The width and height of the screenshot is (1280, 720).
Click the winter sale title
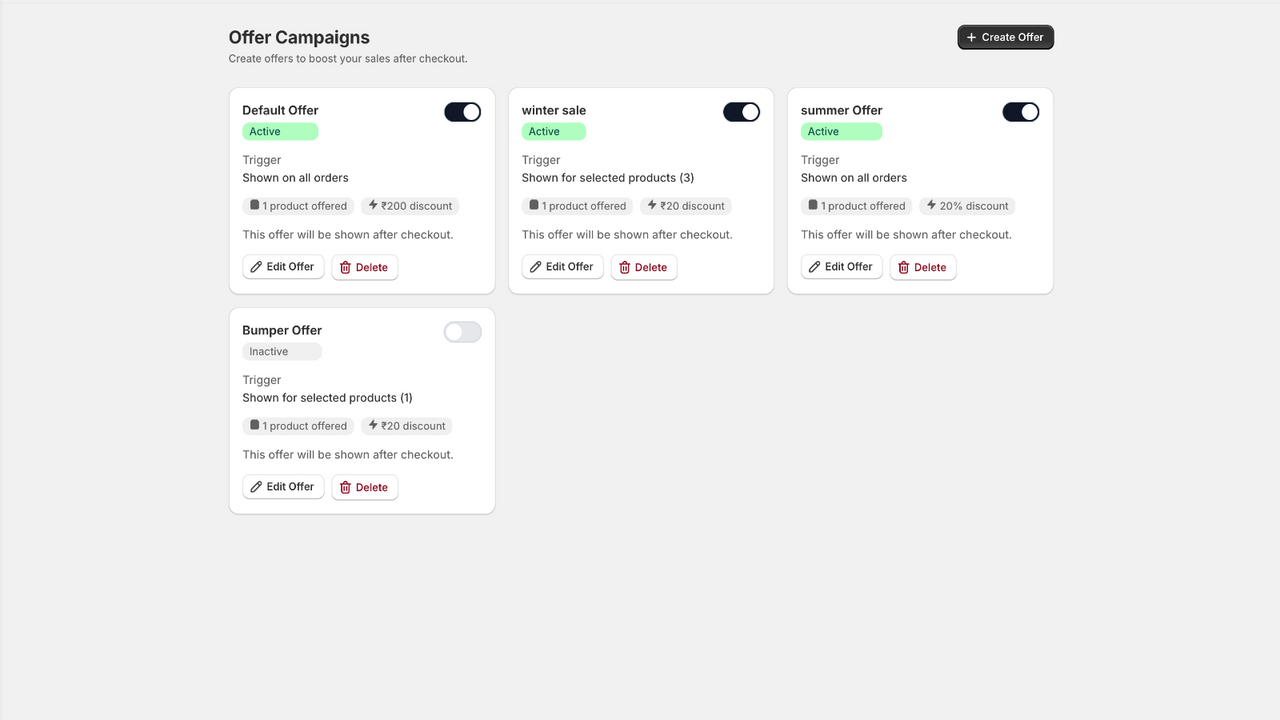554,110
